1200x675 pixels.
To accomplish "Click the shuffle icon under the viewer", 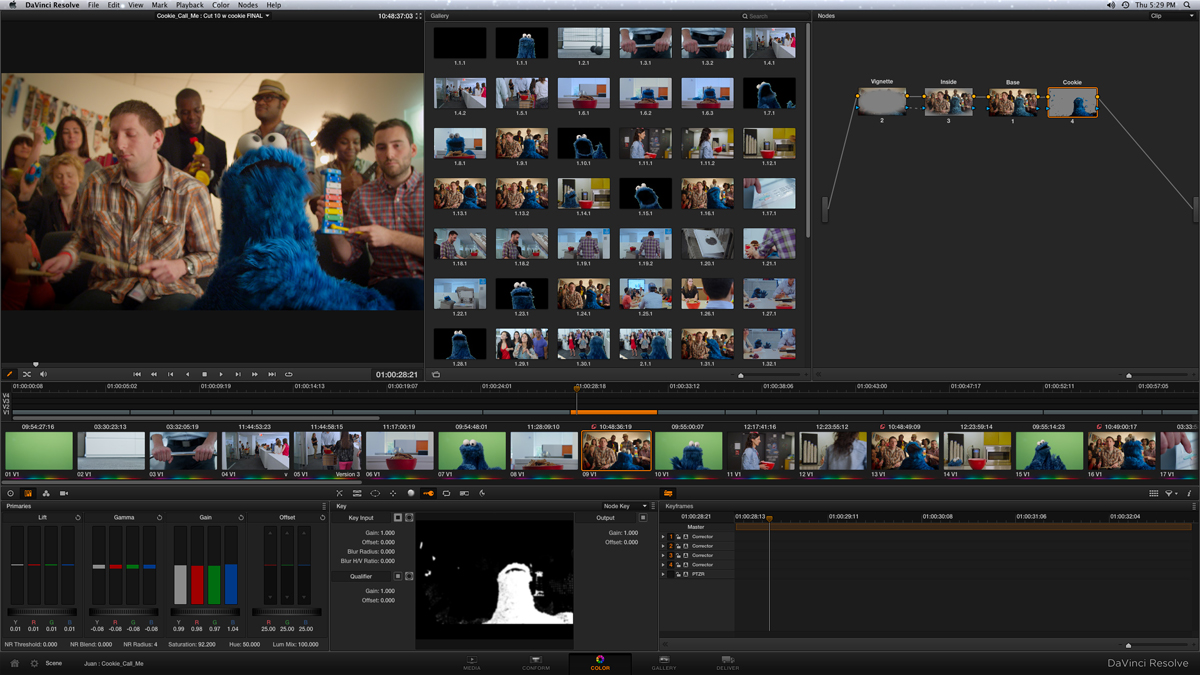I will 27,374.
